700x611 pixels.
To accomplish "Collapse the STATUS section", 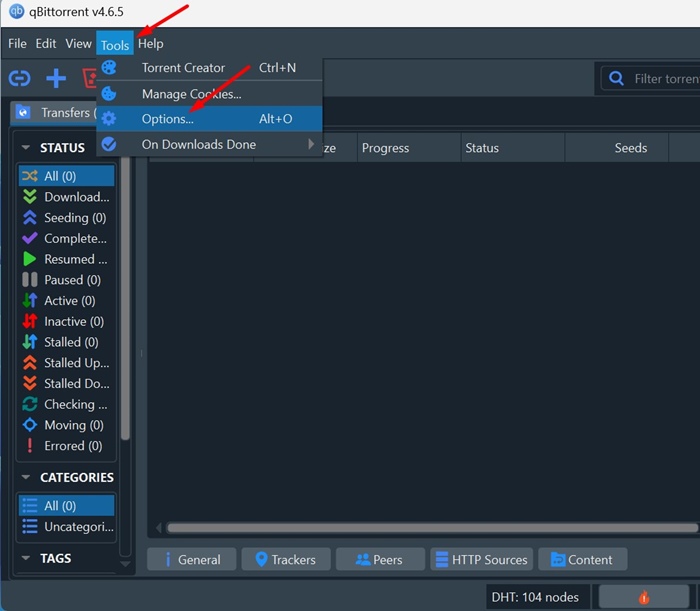I will [26, 147].
